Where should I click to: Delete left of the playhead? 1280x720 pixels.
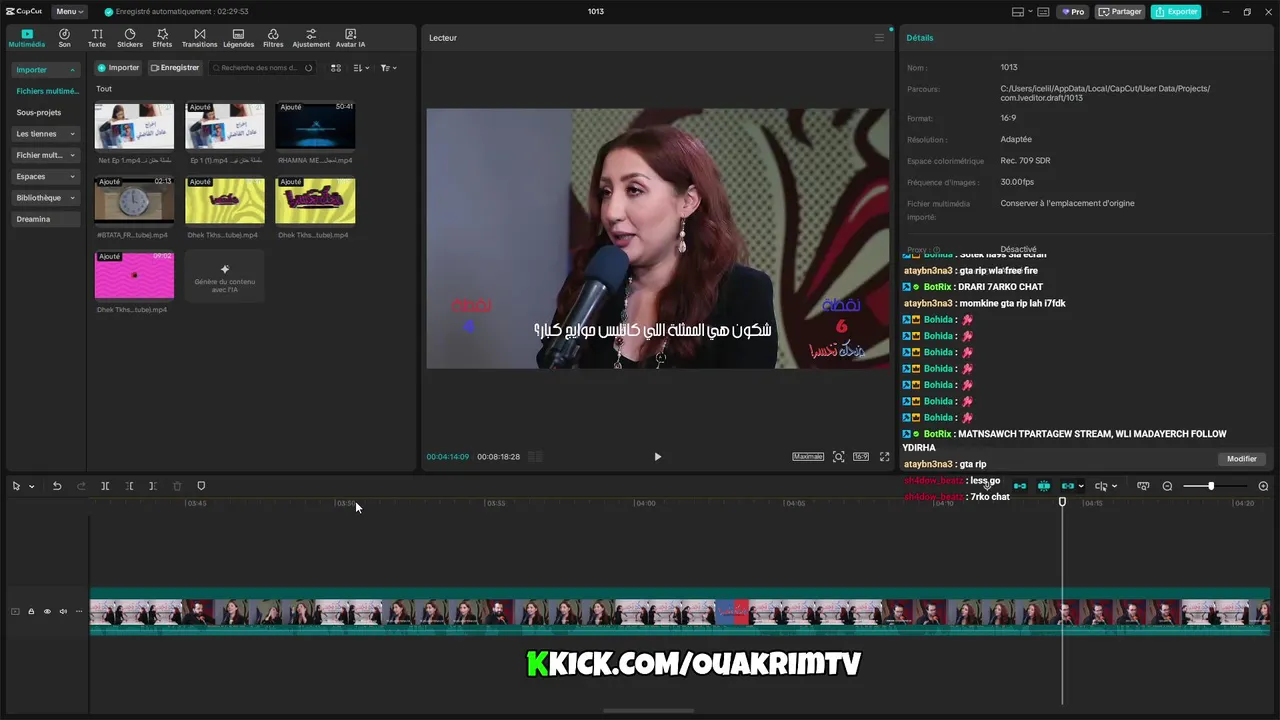point(129,486)
